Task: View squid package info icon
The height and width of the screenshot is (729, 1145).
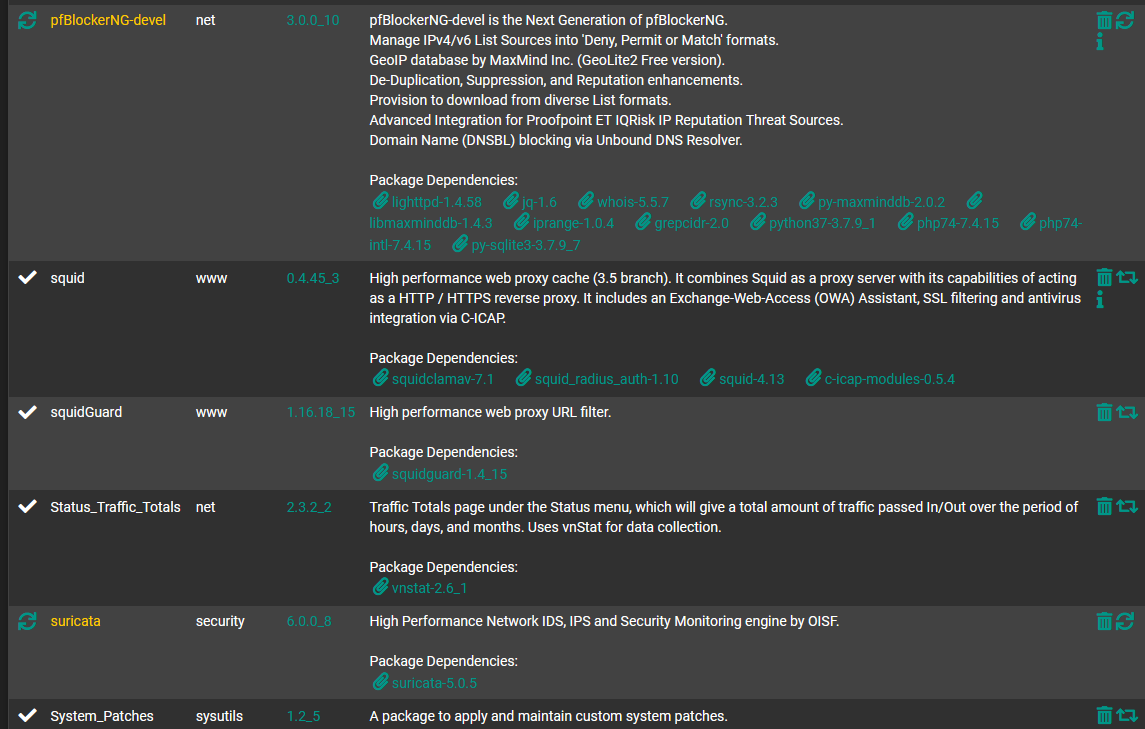Action: tap(1100, 299)
